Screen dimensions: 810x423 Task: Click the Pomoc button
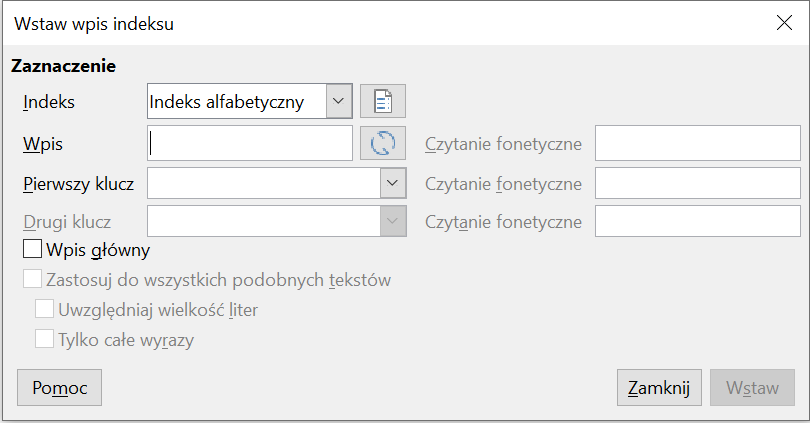tap(59, 388)
